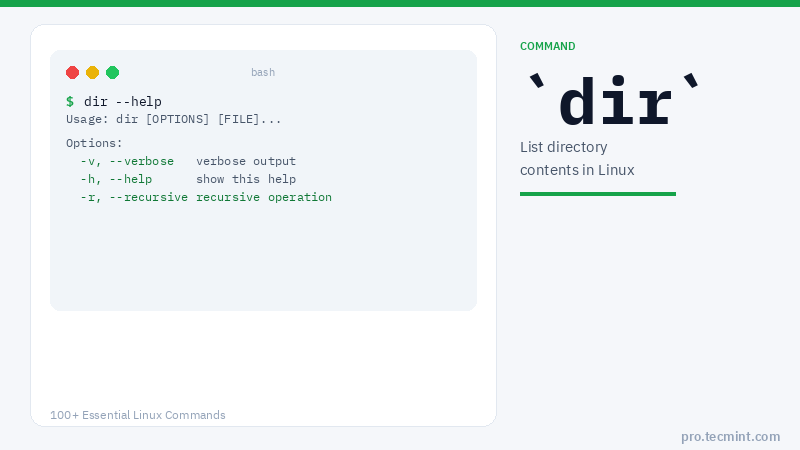Click the bash title in terminal header
Image resolution: width=800 pixels, height=450 pixels.
263,72
